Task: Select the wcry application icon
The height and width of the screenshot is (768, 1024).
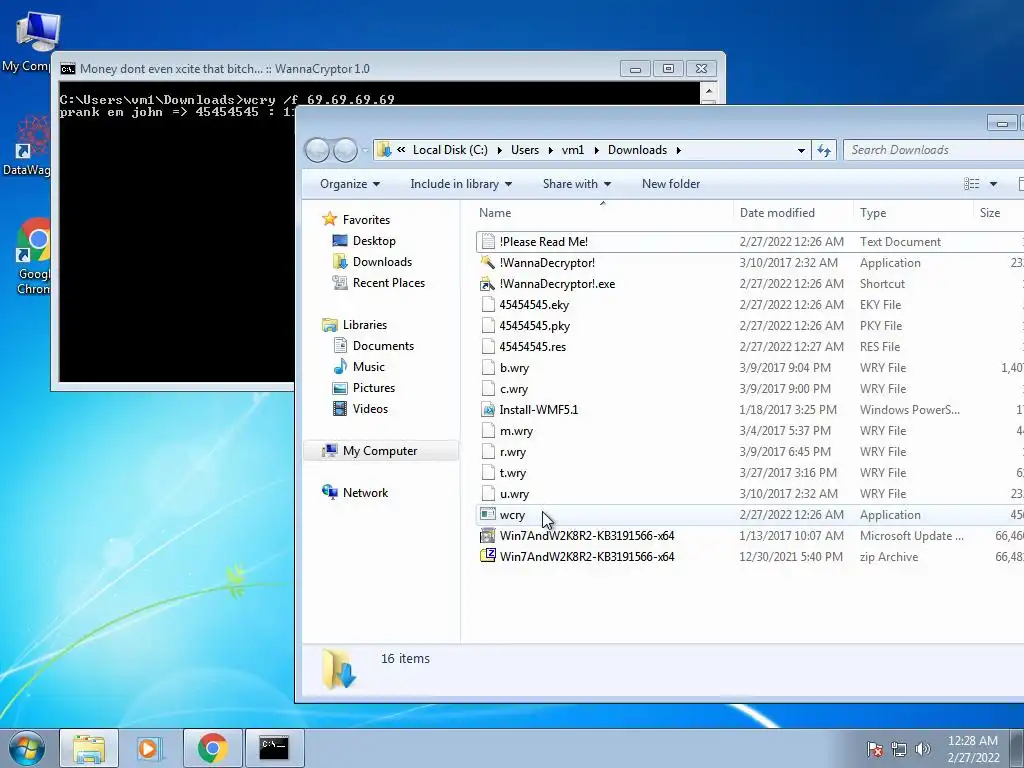Action: tap(488, 515)
